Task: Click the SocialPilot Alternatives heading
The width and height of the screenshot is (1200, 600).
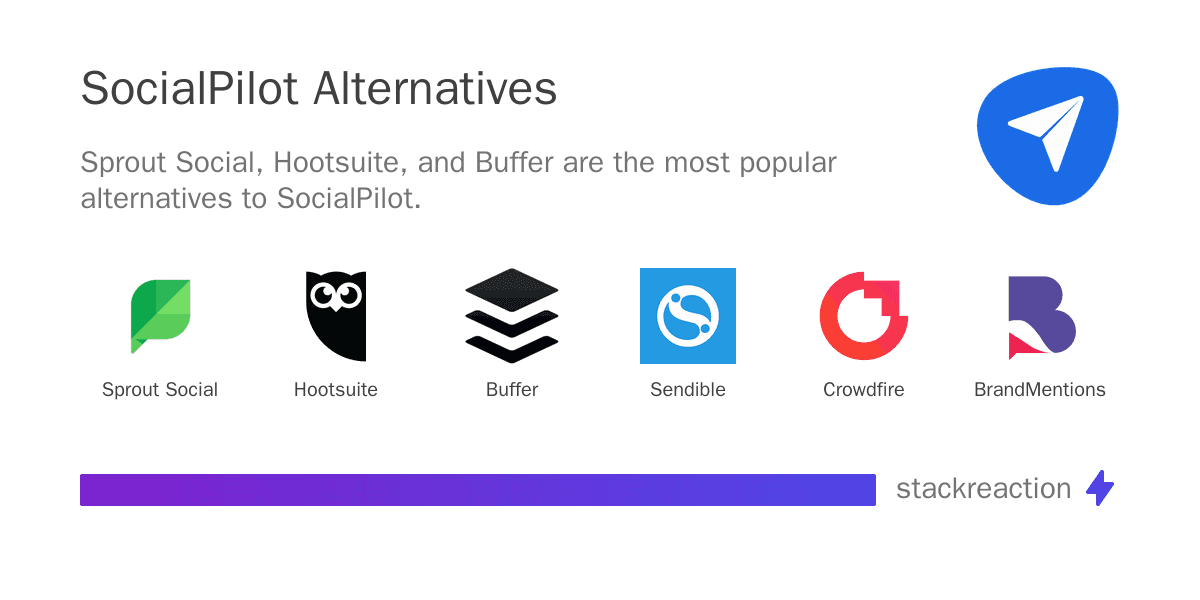Action: point(319,90)
